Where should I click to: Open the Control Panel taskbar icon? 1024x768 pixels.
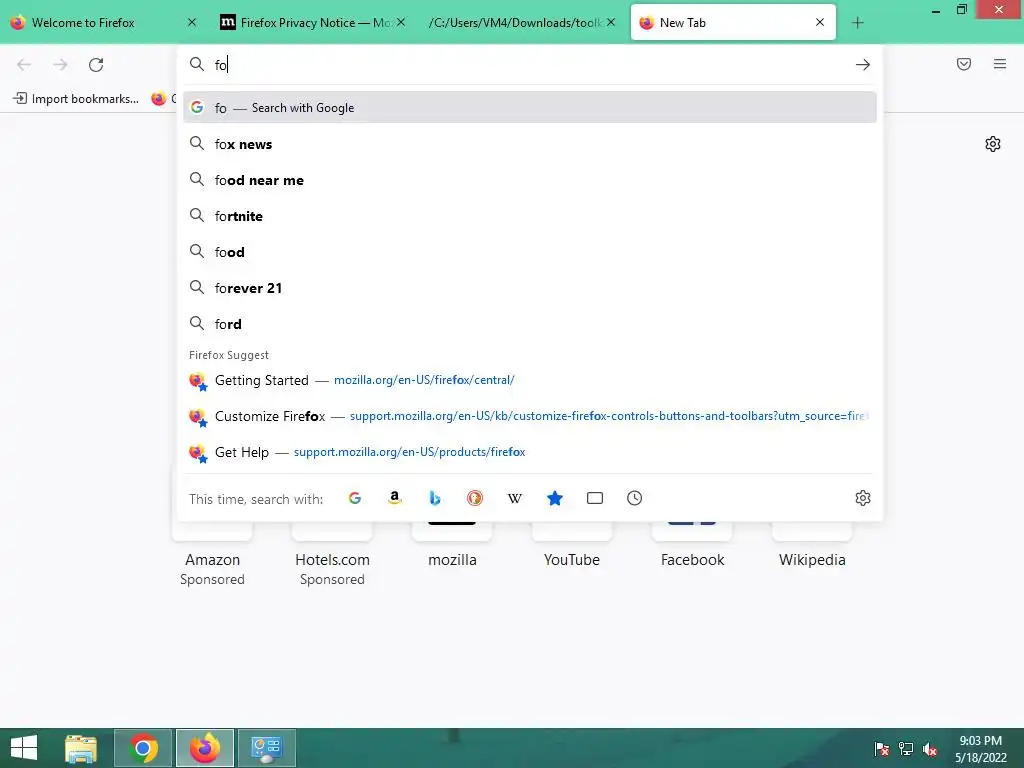[x=266, y=748]
